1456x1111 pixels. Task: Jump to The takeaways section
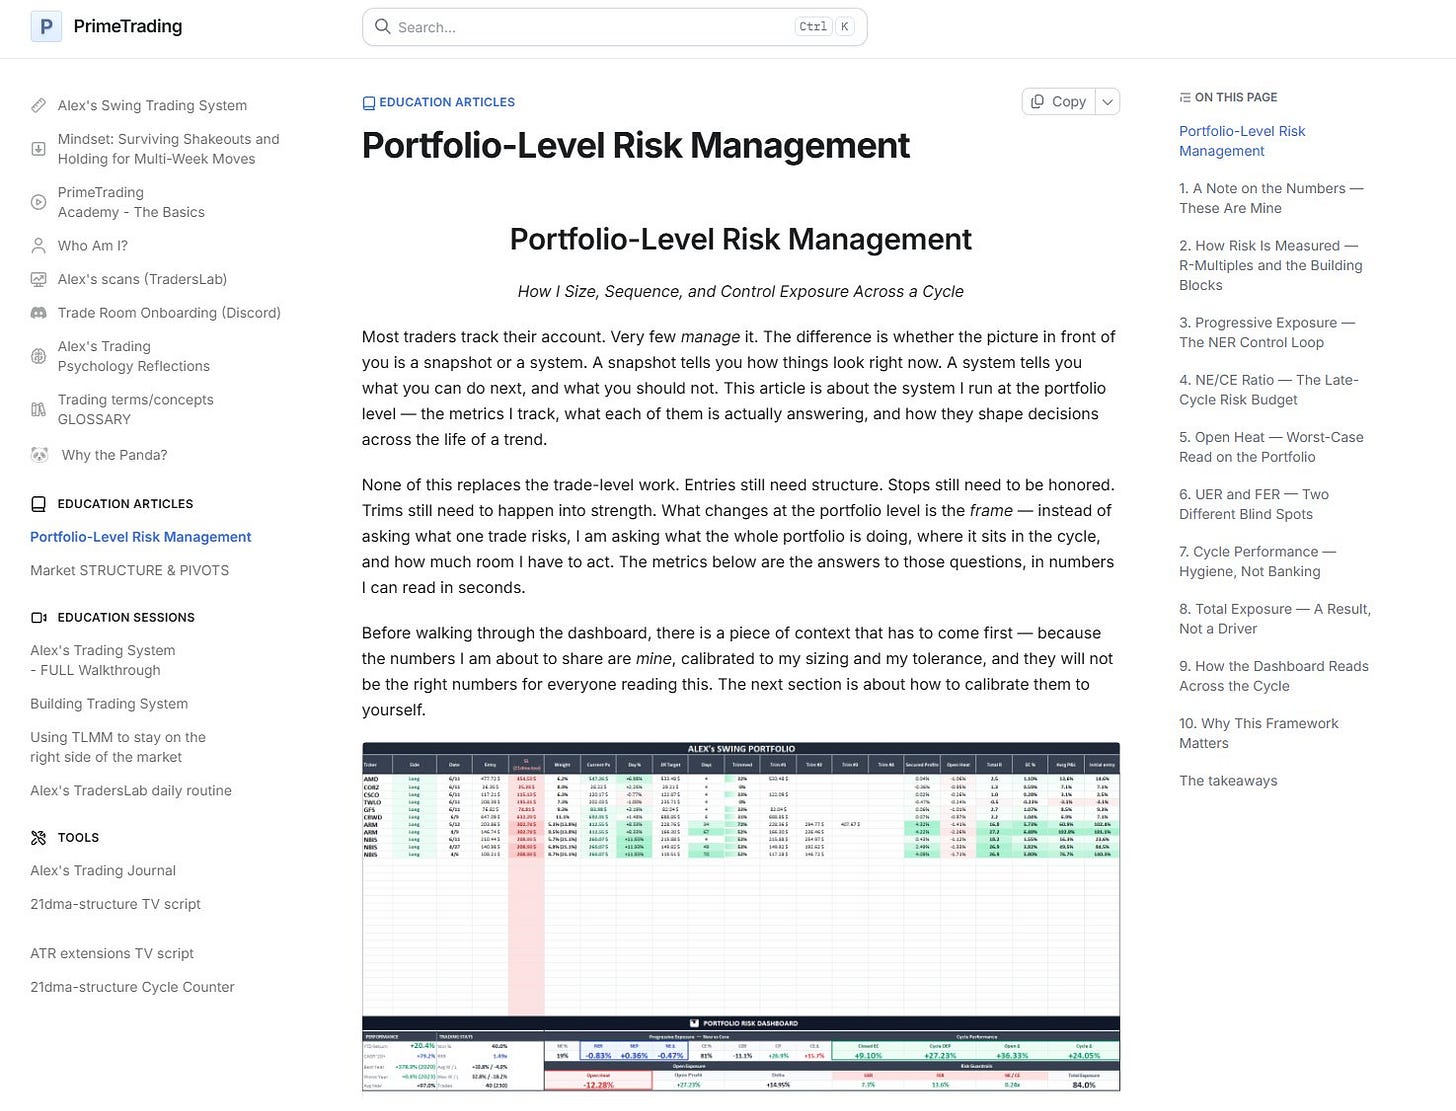click(x=1228, y=781)
